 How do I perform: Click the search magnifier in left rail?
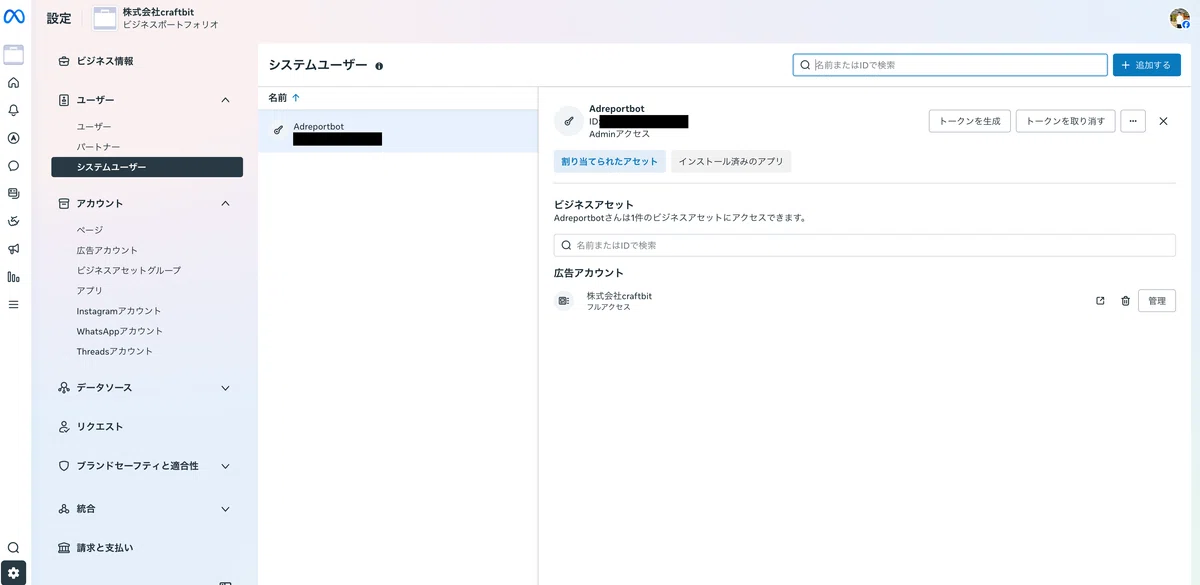tap(13, 547)
